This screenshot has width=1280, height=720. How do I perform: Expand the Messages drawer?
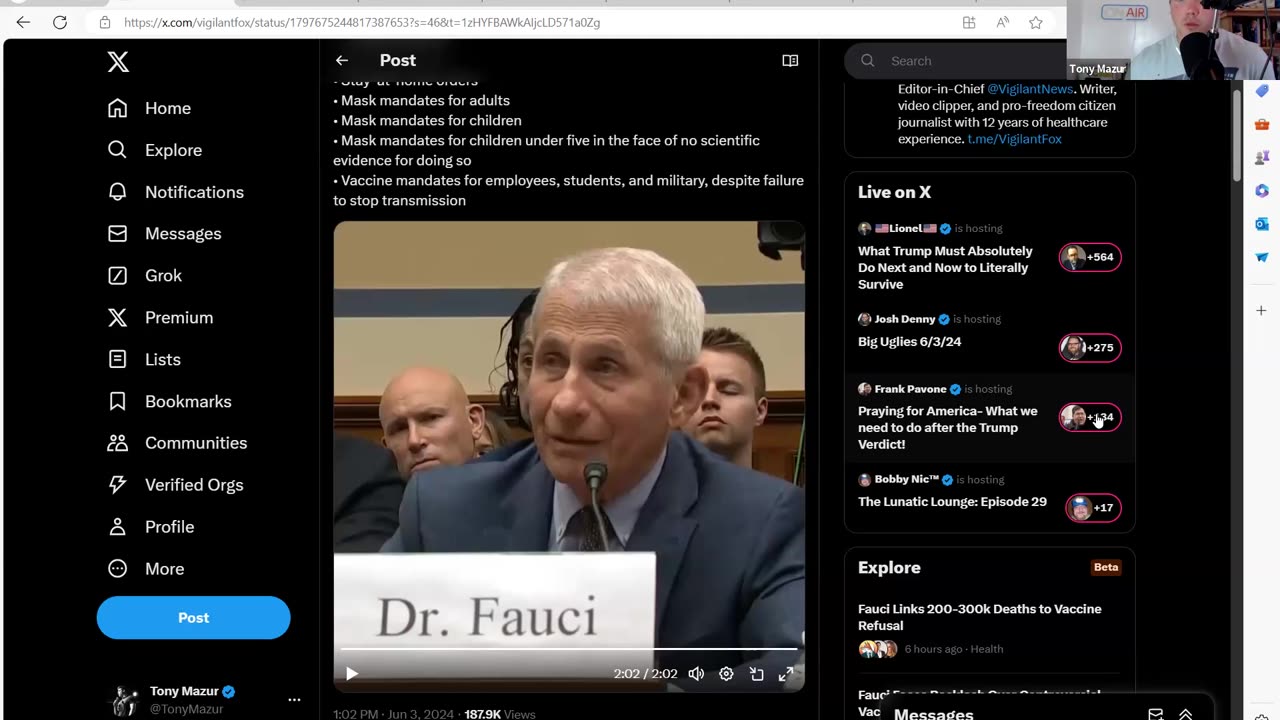[x=1185, y=714]
